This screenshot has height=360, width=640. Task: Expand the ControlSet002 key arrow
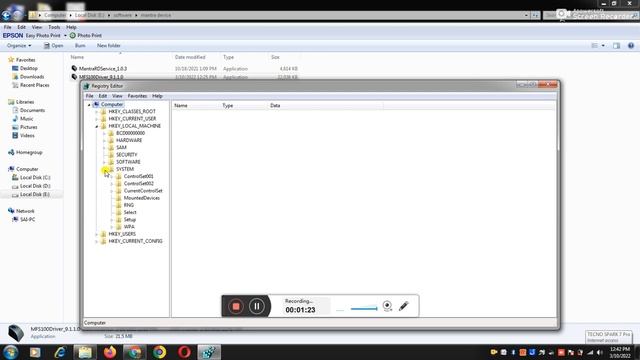point(112,184)
